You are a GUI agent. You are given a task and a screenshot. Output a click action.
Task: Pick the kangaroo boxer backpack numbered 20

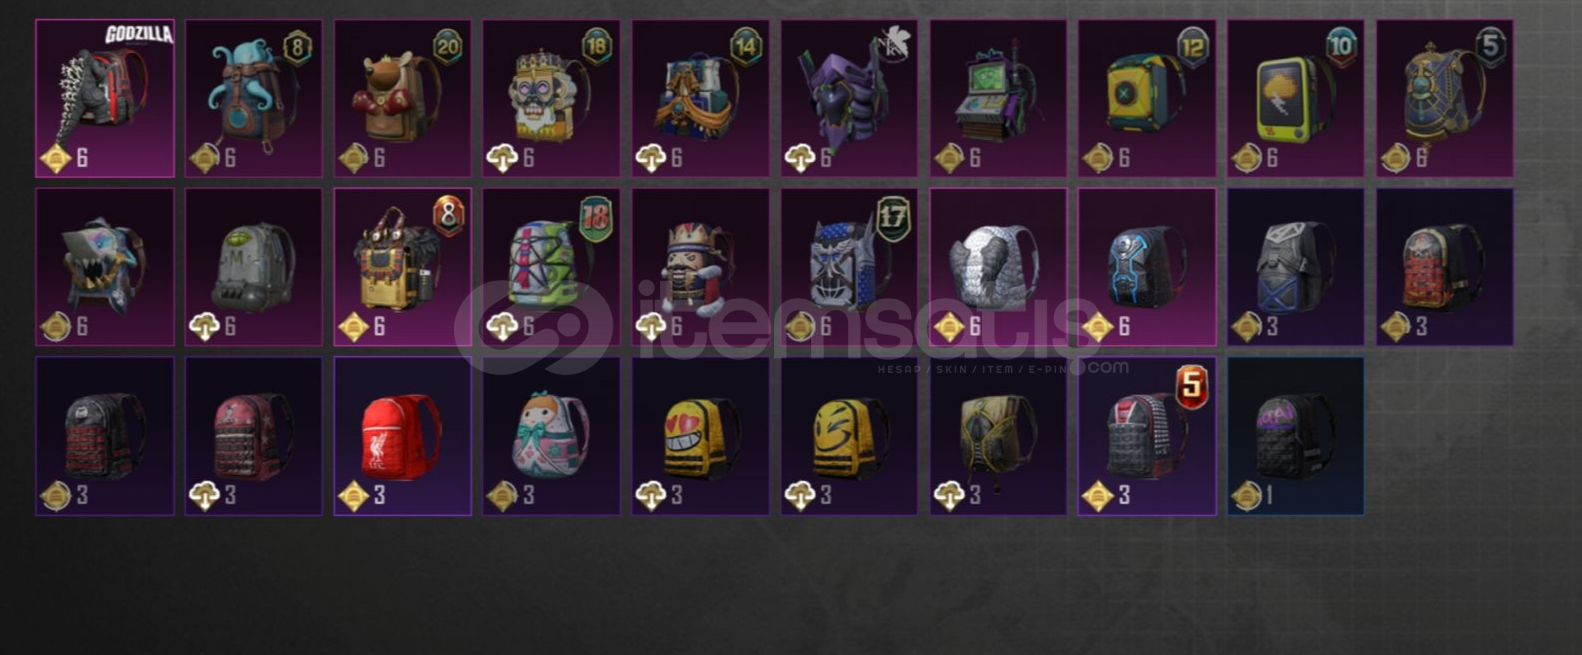tap(403, 98)
